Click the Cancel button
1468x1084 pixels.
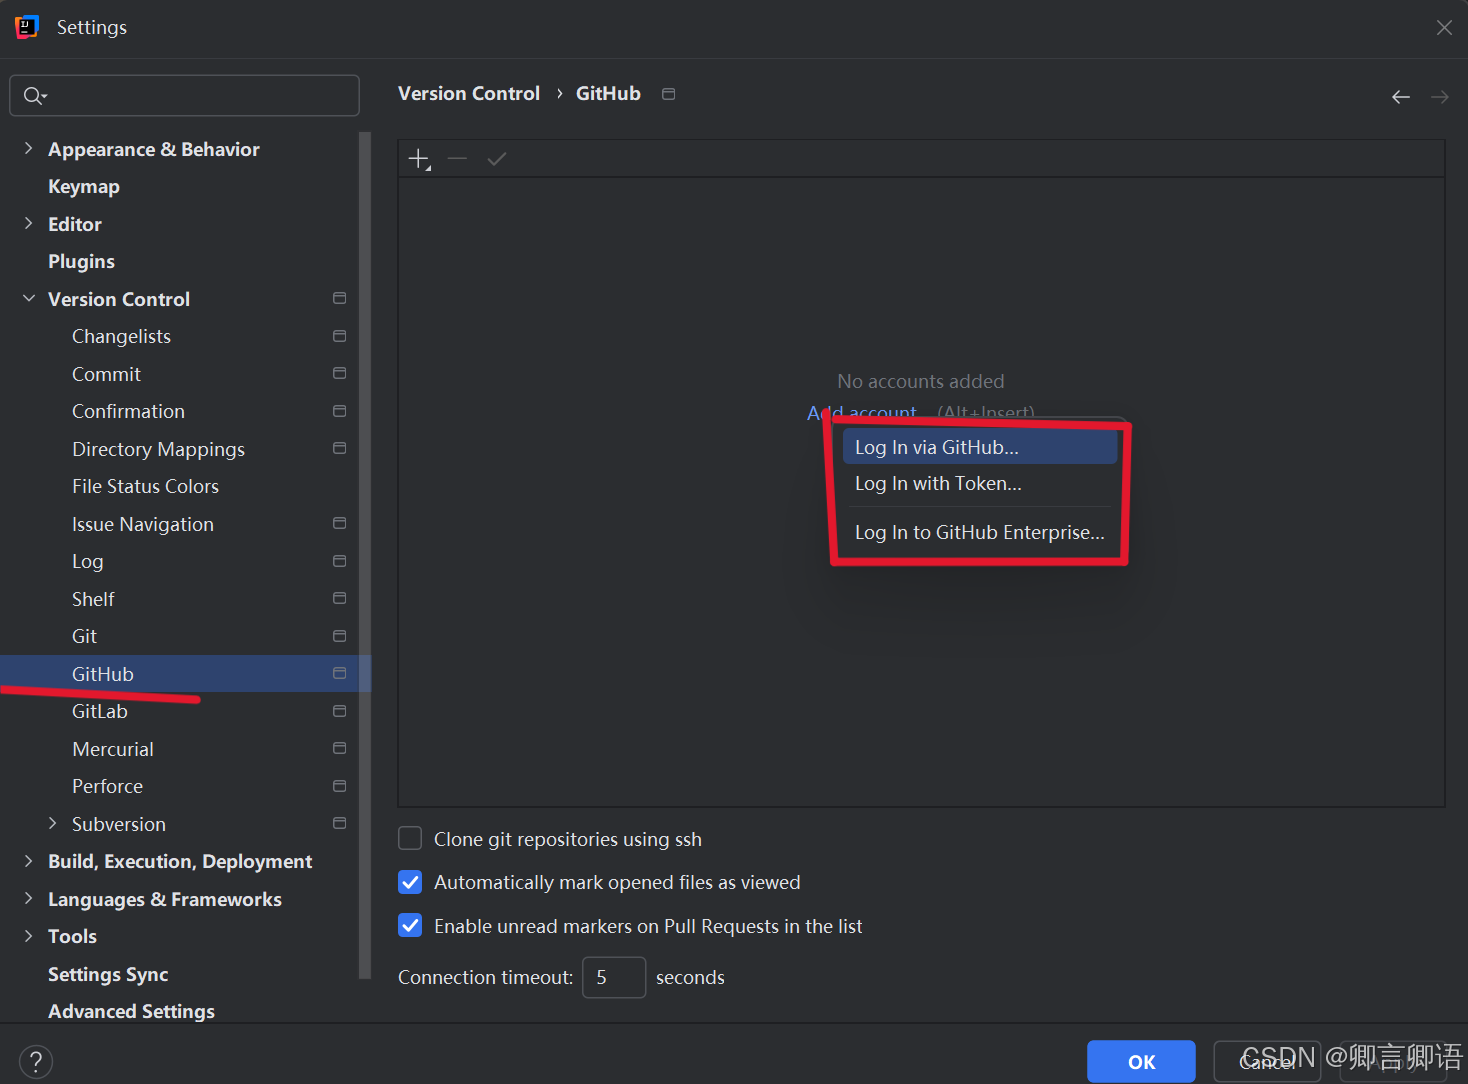pyautogui.click(x=1267, y=1061)
